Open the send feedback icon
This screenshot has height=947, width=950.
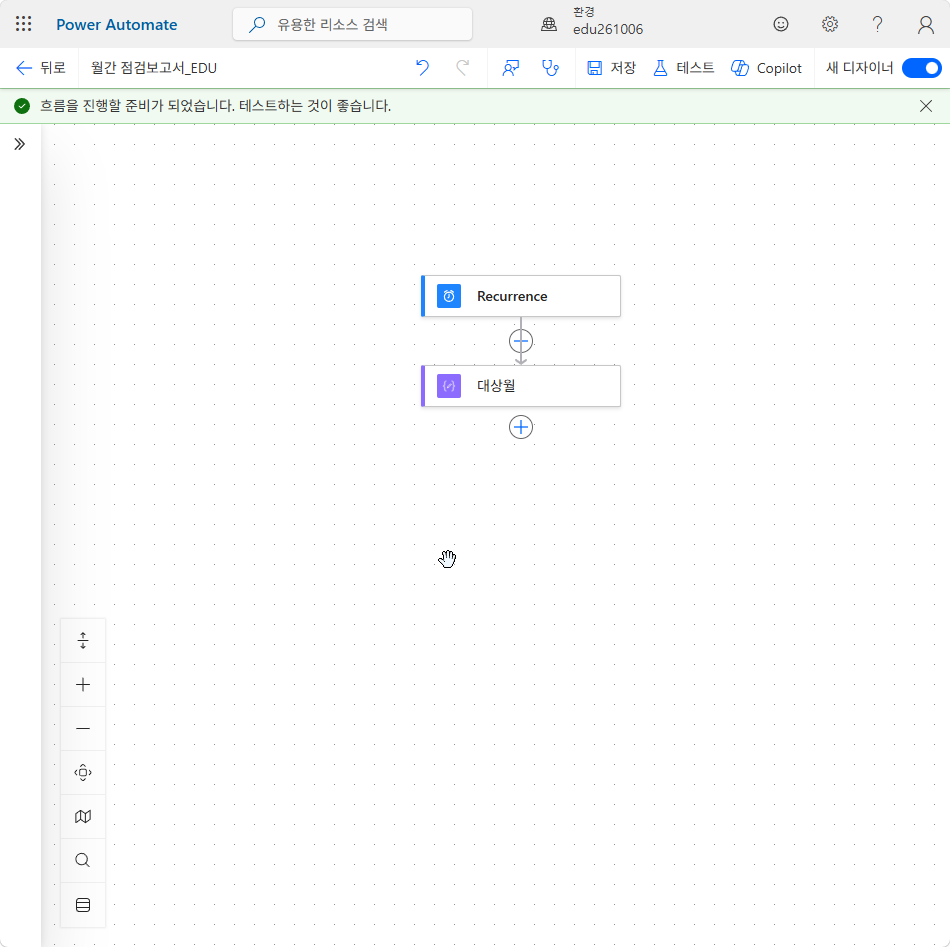click(511, 68)
